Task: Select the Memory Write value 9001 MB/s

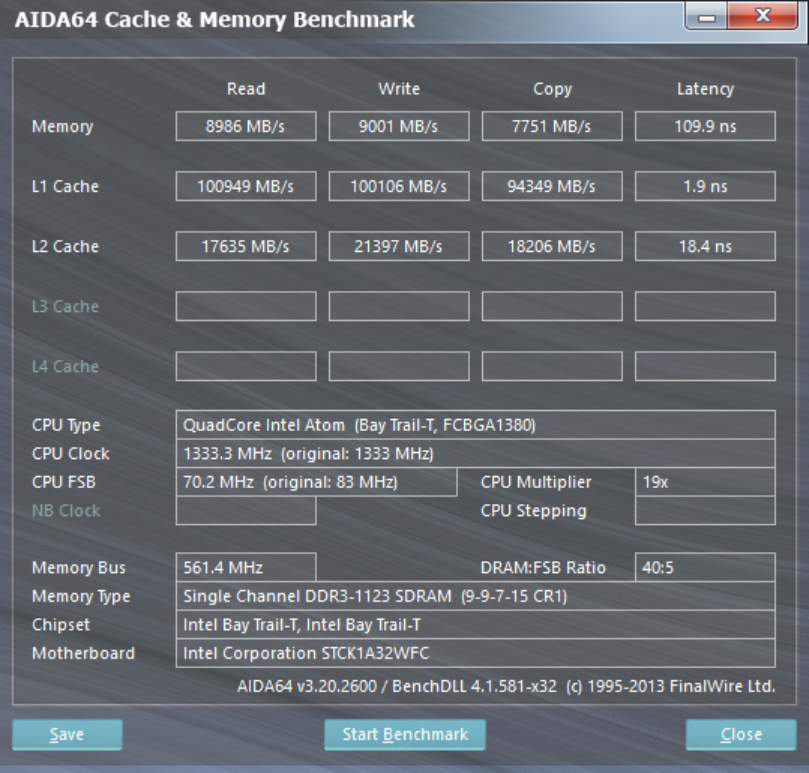Action: tap(398, 126)
